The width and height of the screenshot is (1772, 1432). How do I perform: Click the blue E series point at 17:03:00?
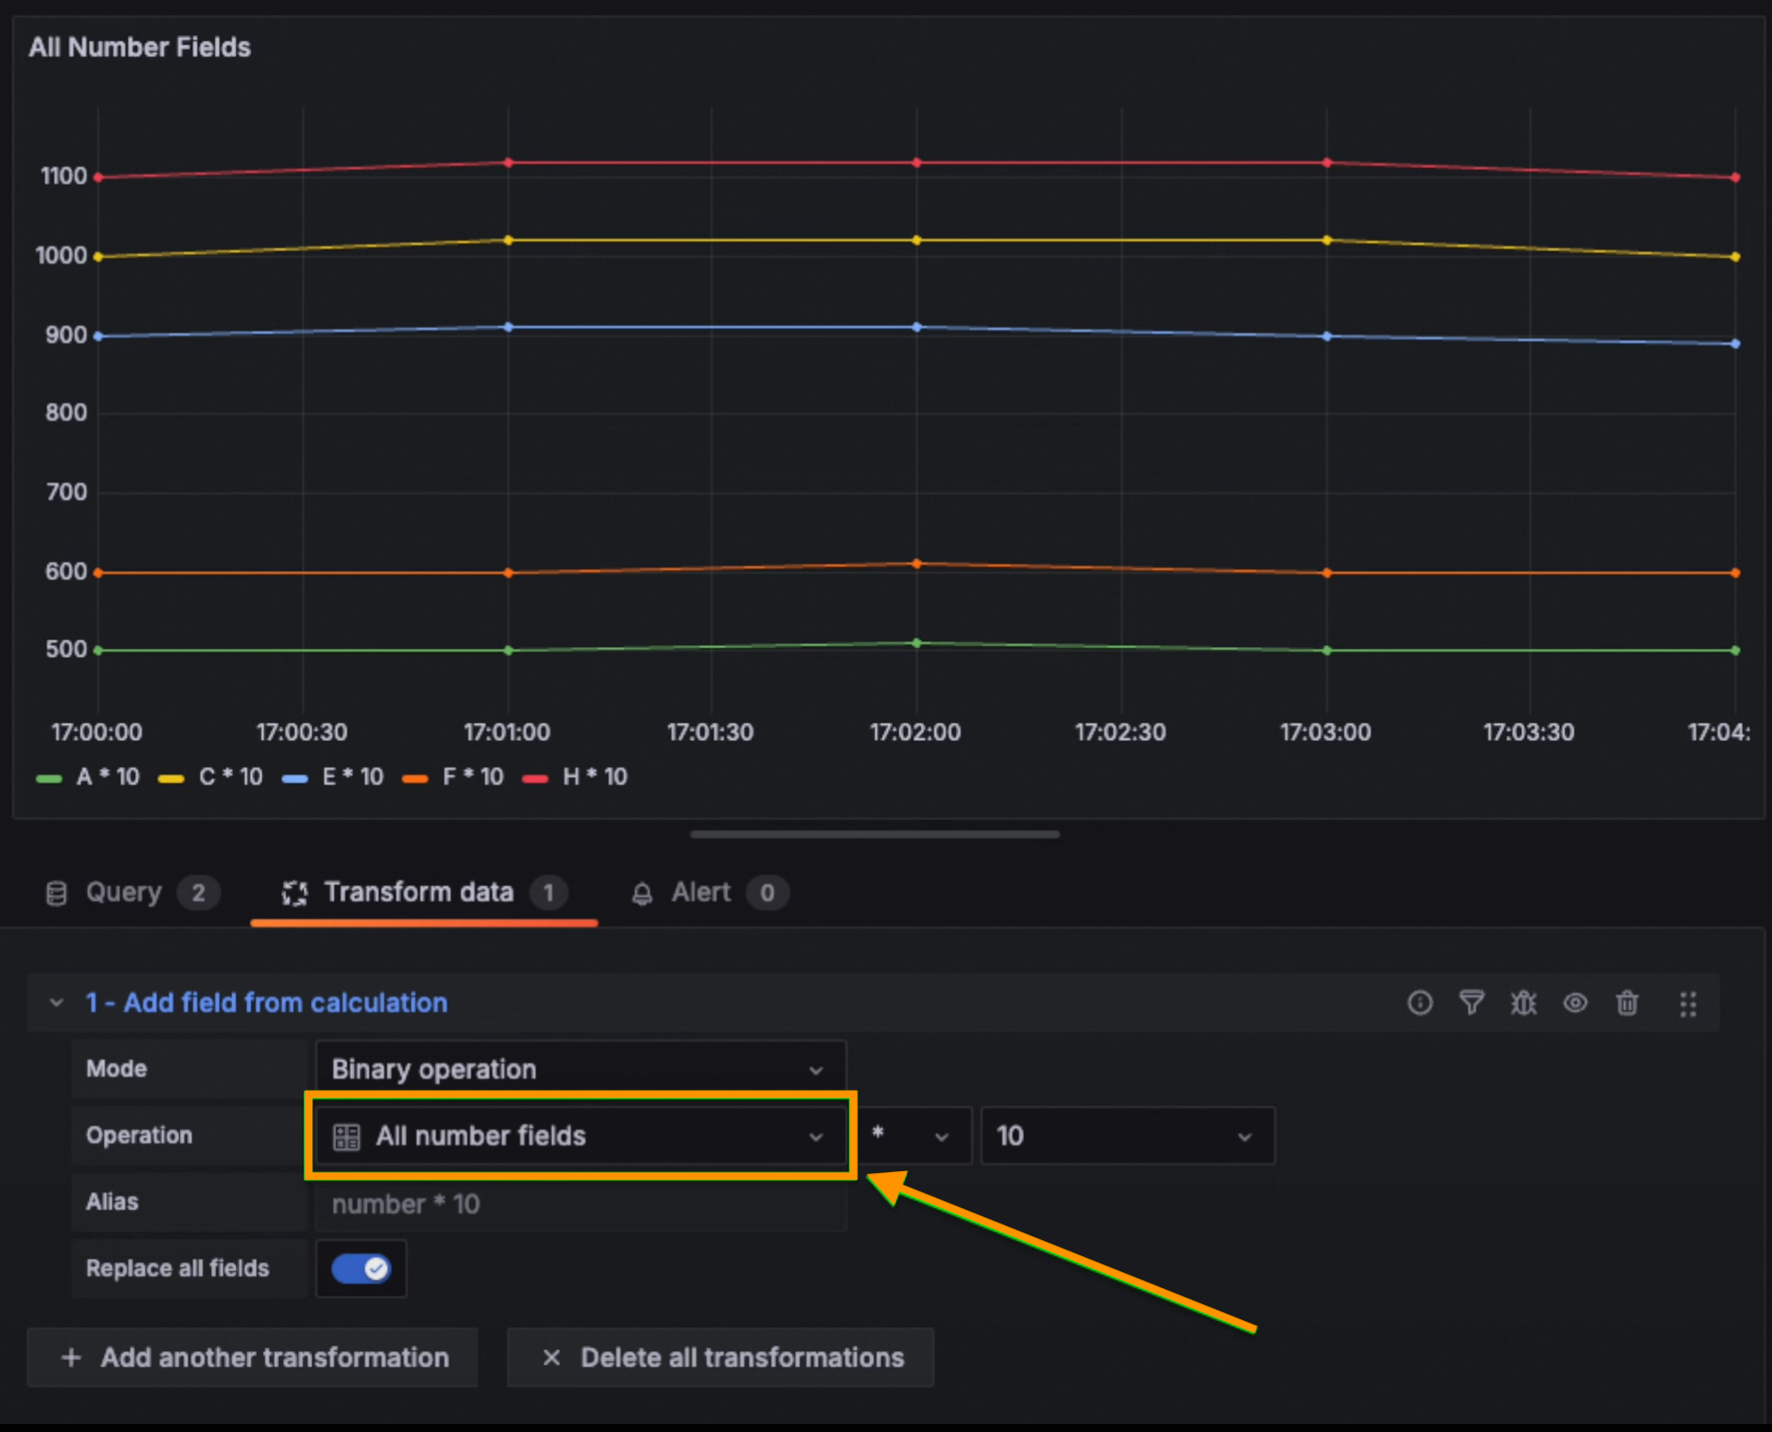pyautogui.click(x=1327, y=336)
